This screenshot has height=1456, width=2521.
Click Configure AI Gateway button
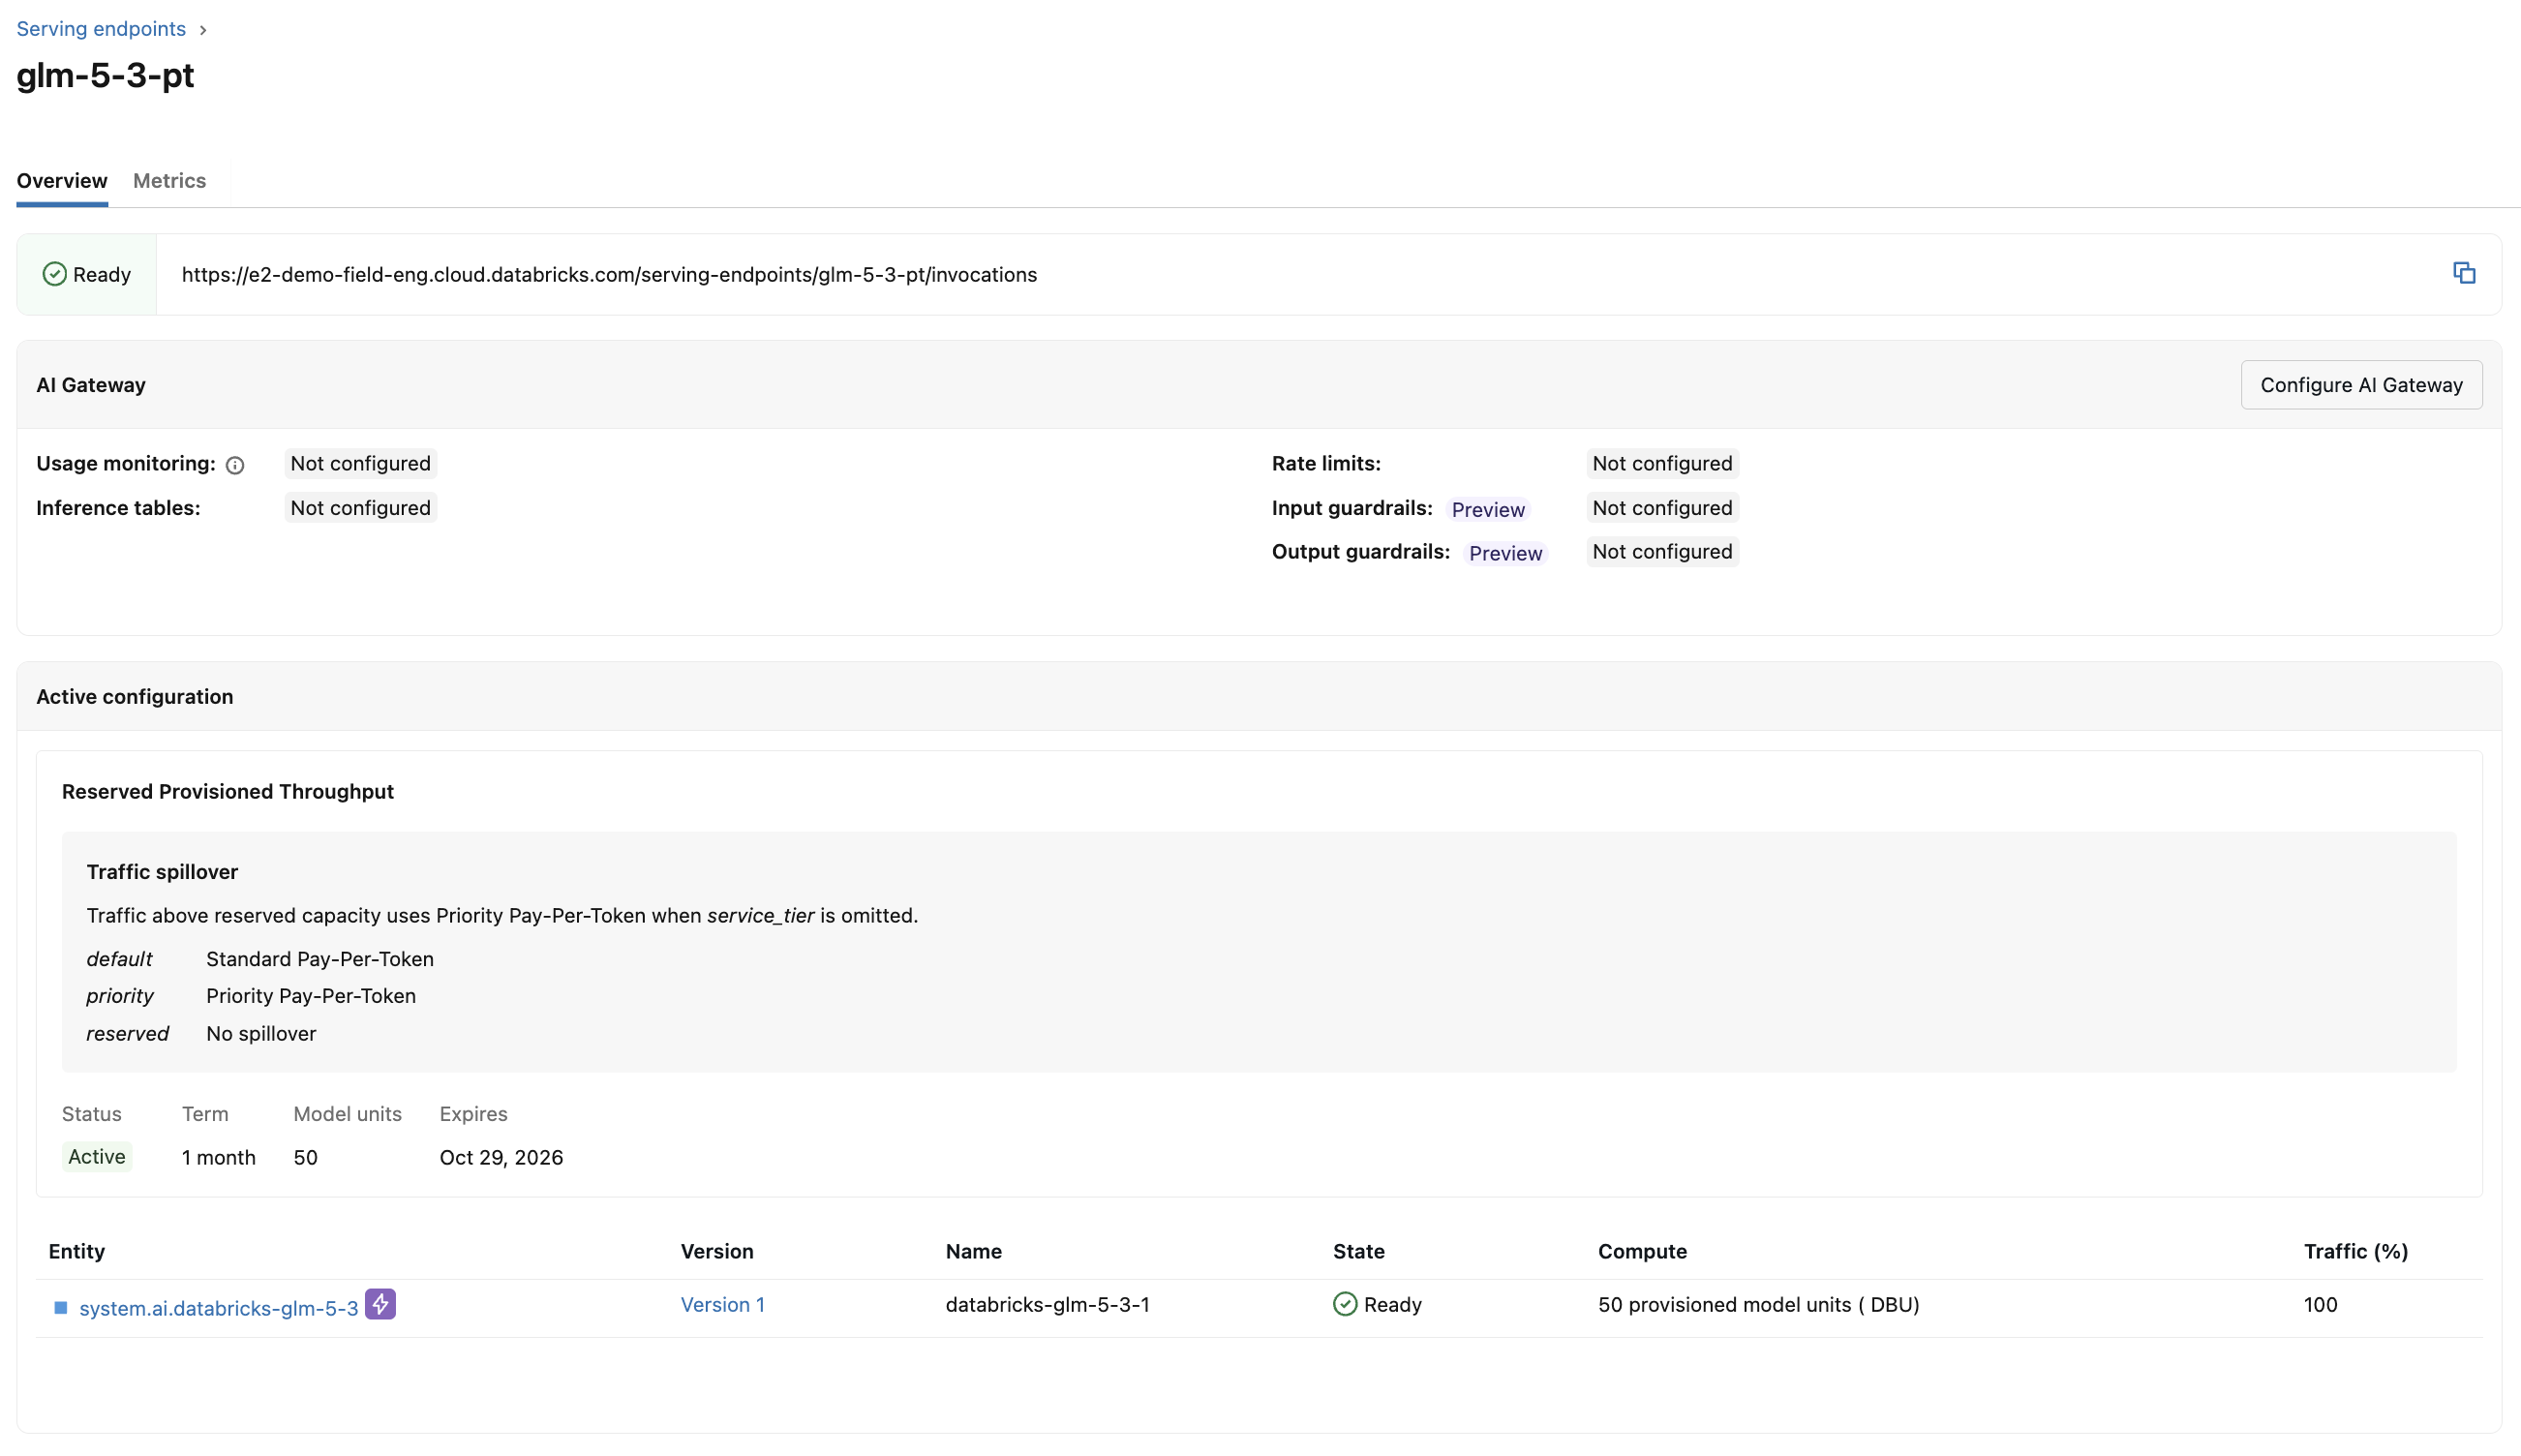pos(2361,385)
